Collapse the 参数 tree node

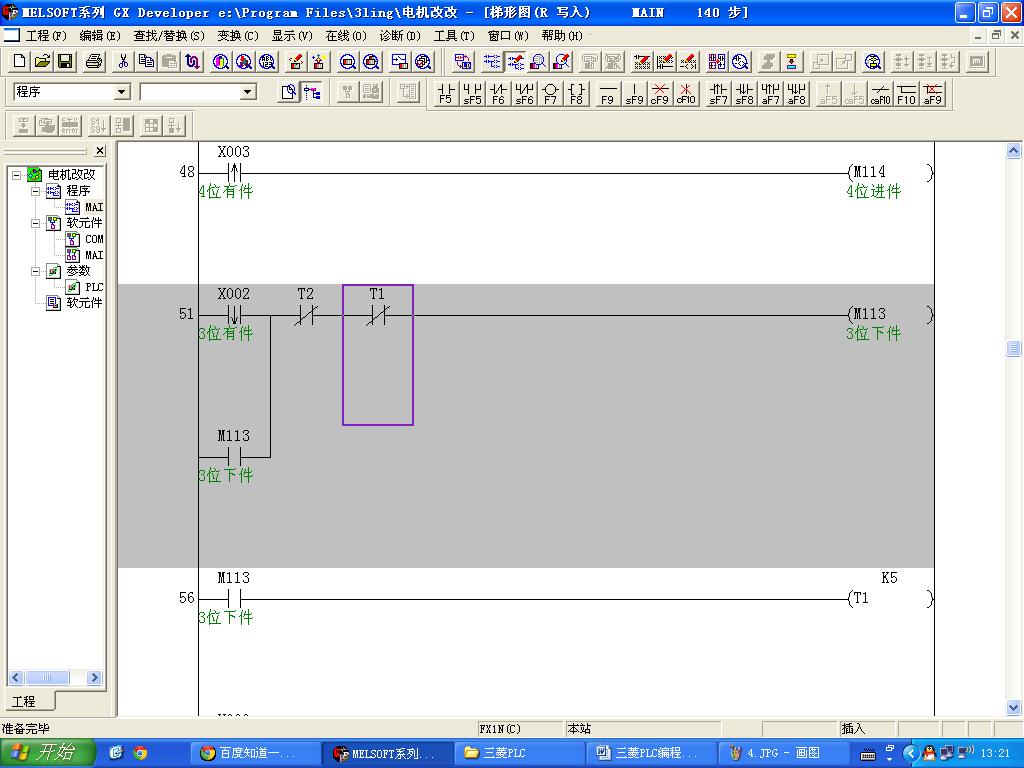click(36, 271)
